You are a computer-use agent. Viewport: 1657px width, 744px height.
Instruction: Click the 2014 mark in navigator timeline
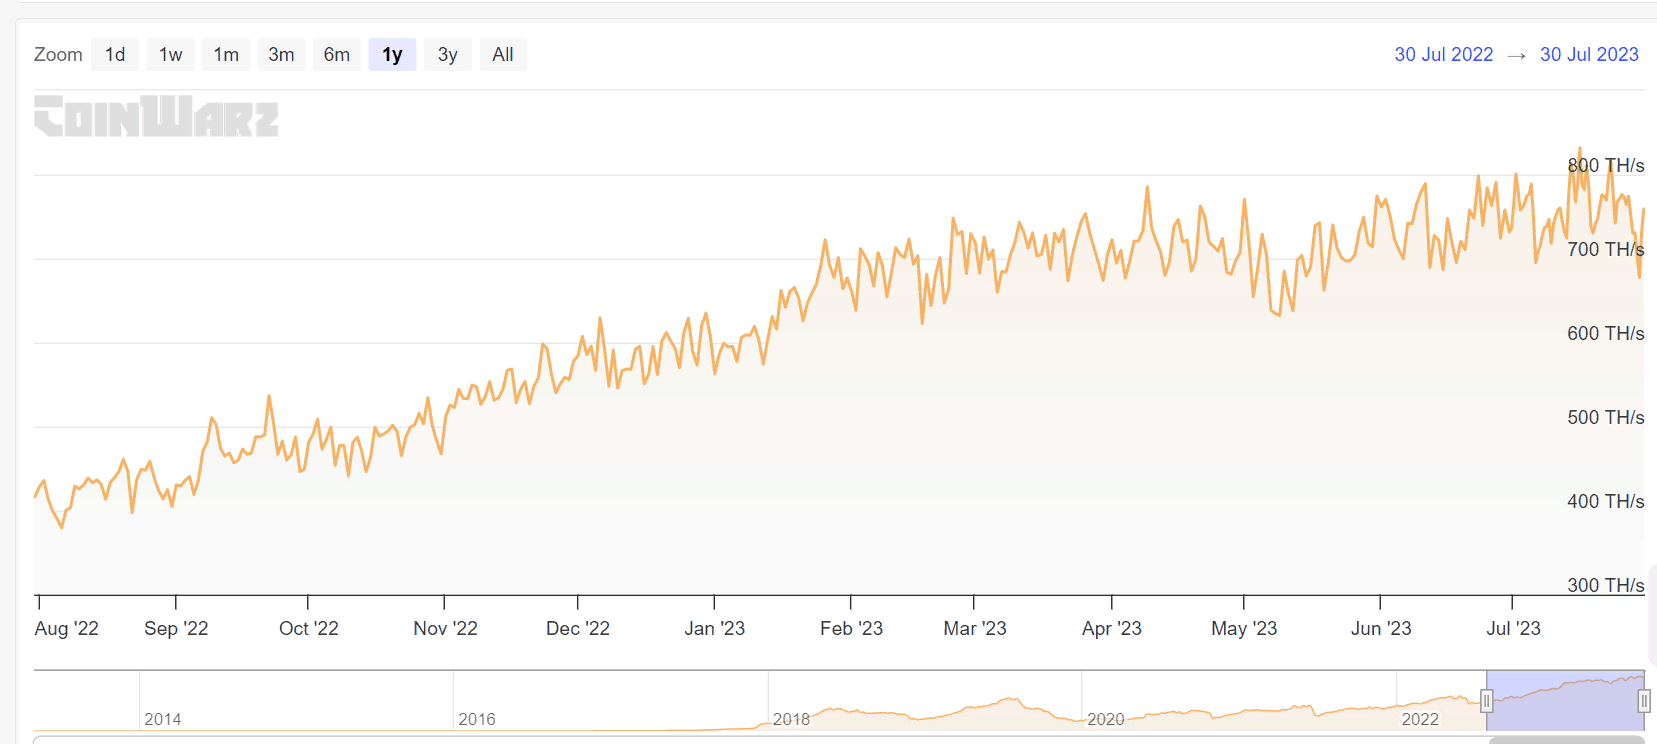point(163,719)
